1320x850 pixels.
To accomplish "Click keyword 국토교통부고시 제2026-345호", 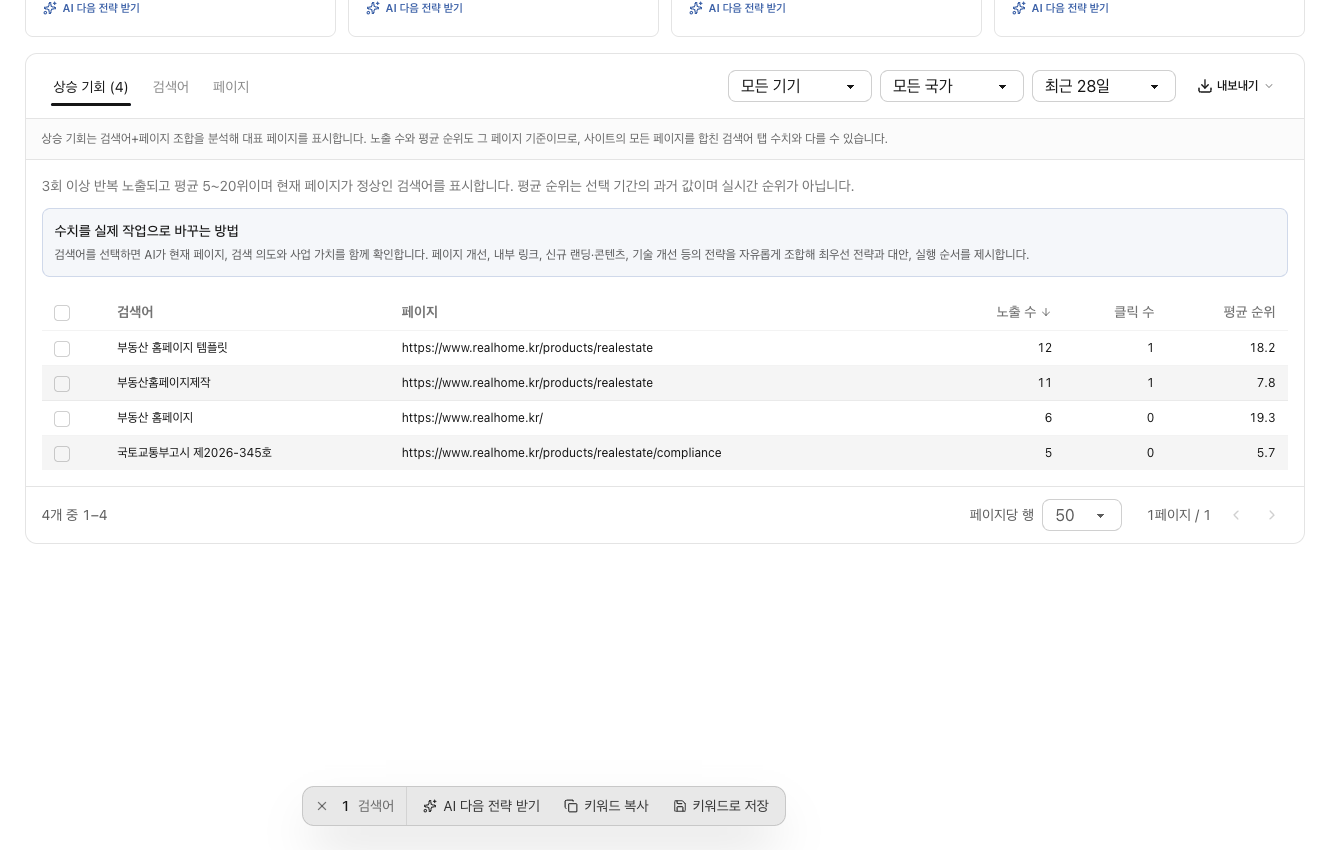I will [194, 453].
